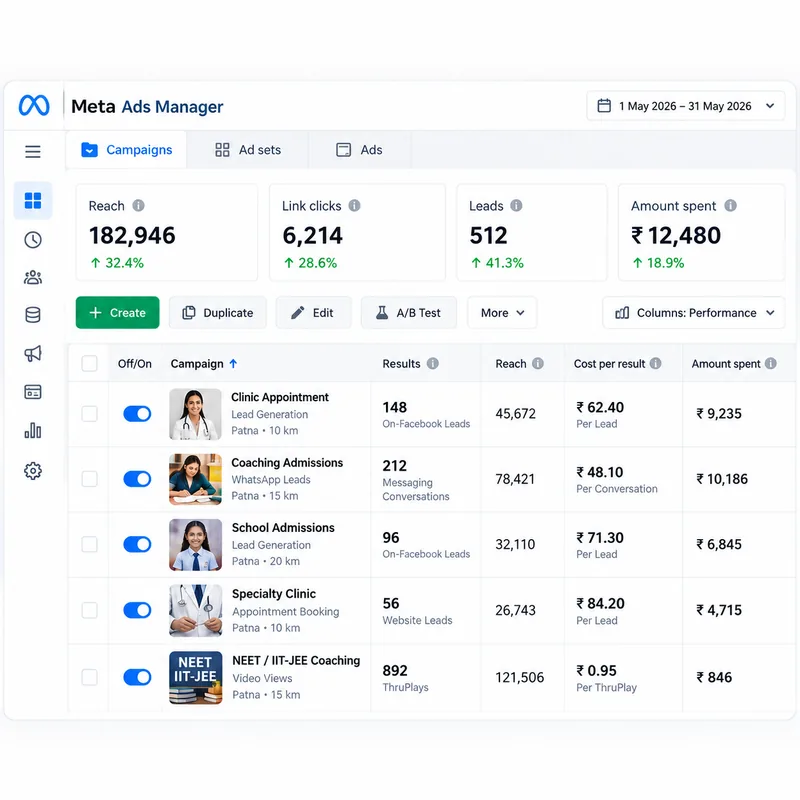Click the grid icon on Ad sets tab
Image resolution: width=800 pixels, height=800 pixels.
click(x=222, y=149)
